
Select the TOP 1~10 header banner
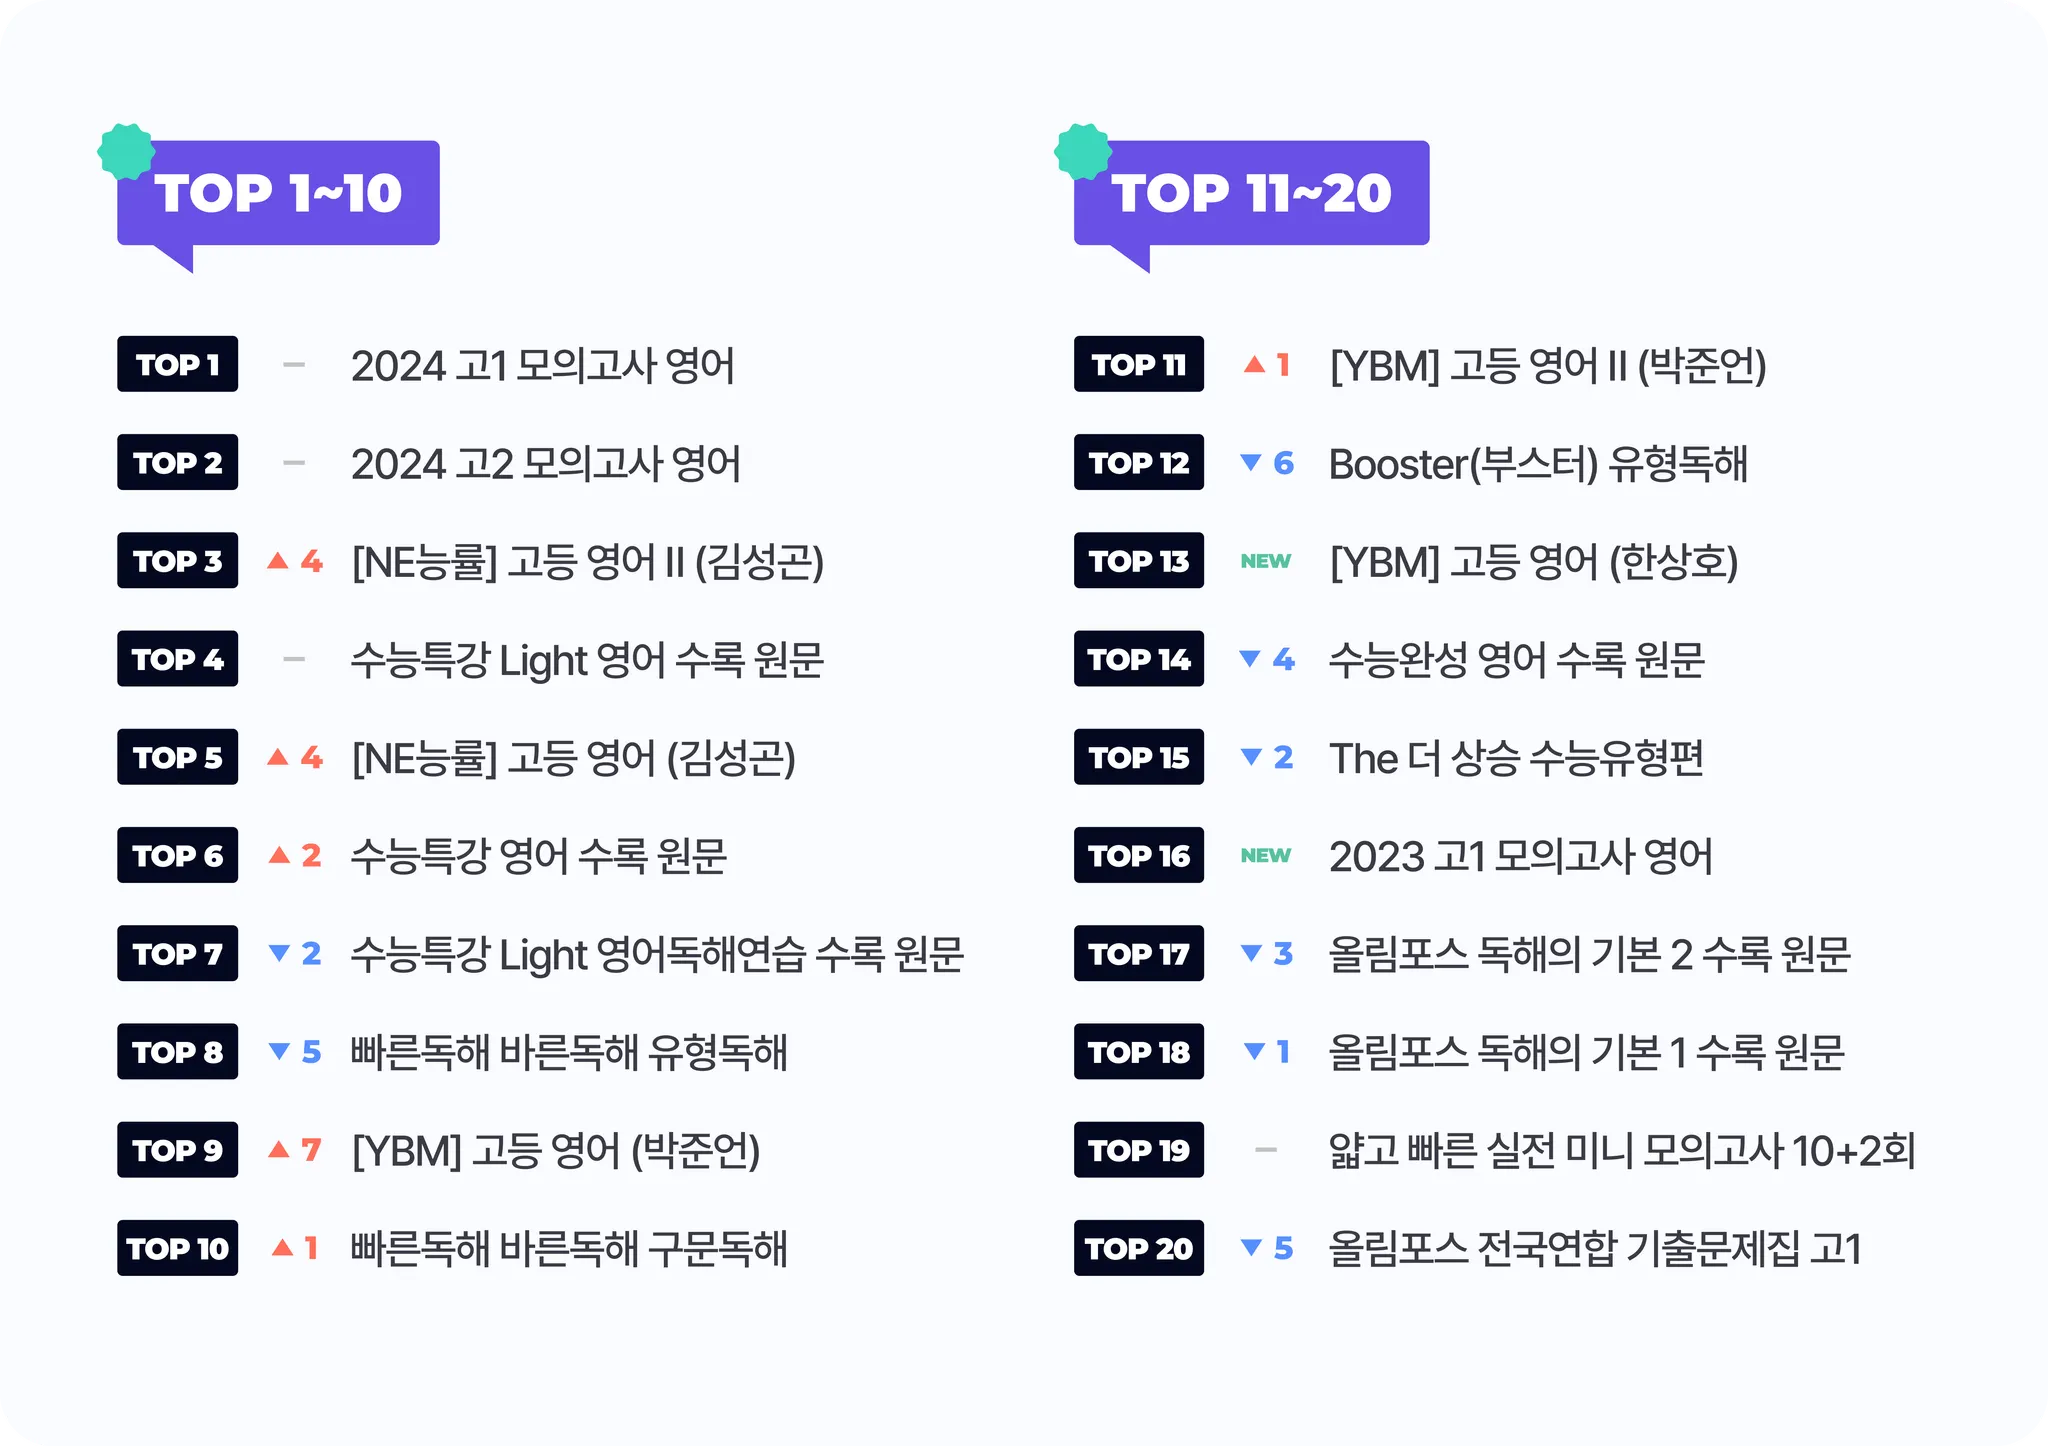(278, 193)
